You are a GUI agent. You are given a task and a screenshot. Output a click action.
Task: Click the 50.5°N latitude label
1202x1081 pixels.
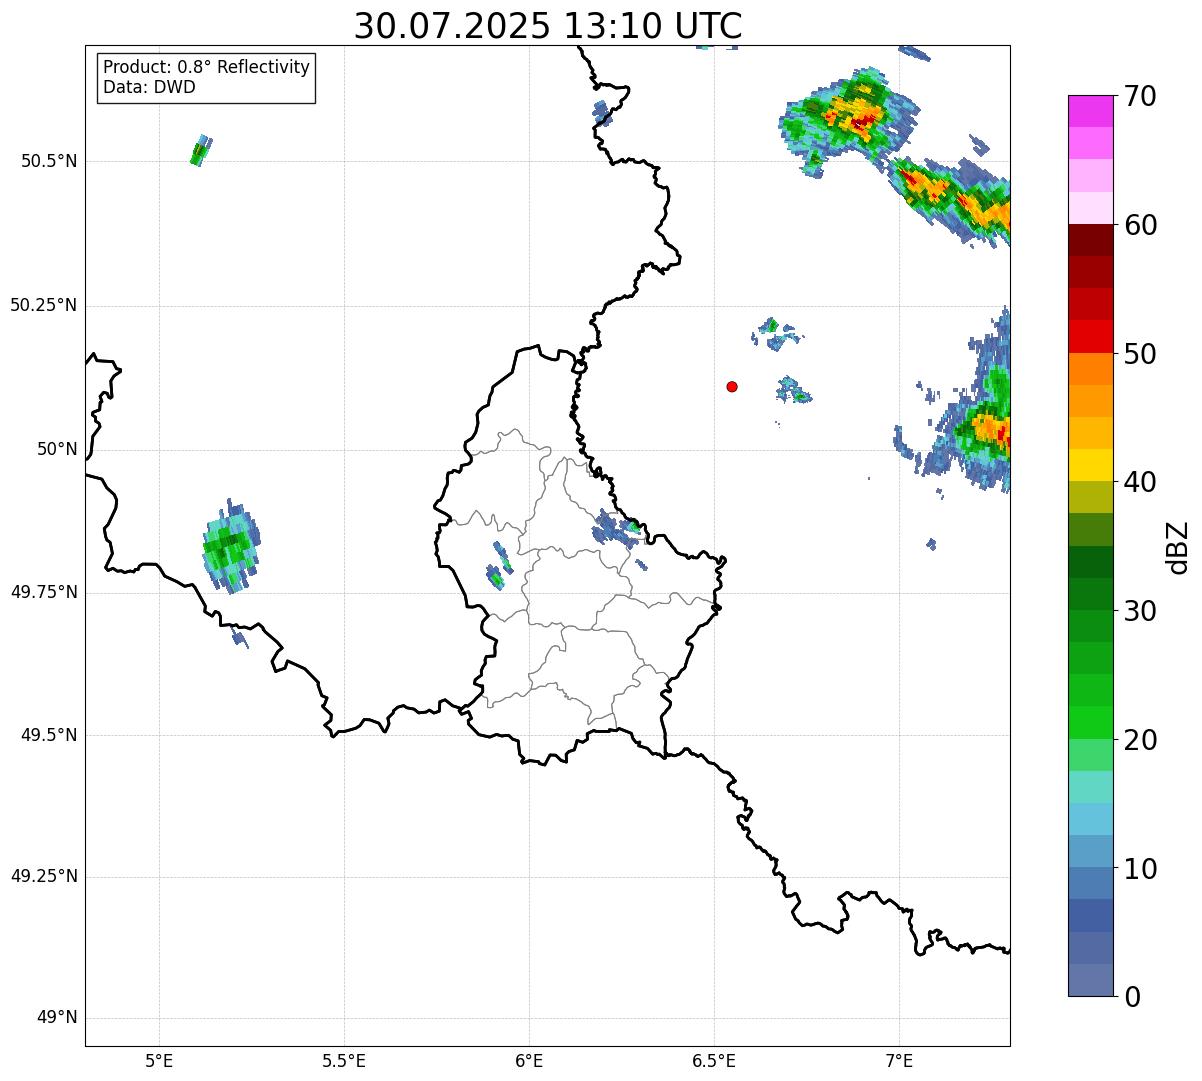49,161
